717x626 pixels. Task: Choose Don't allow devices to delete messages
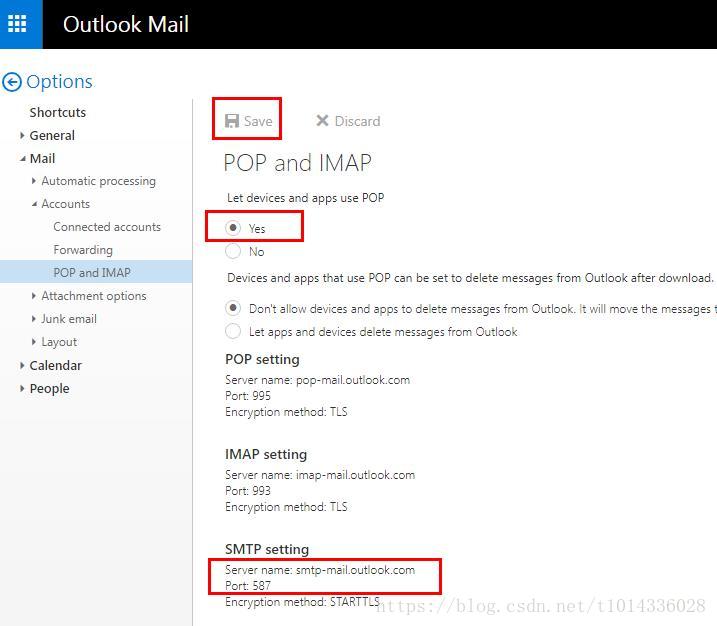233,308
